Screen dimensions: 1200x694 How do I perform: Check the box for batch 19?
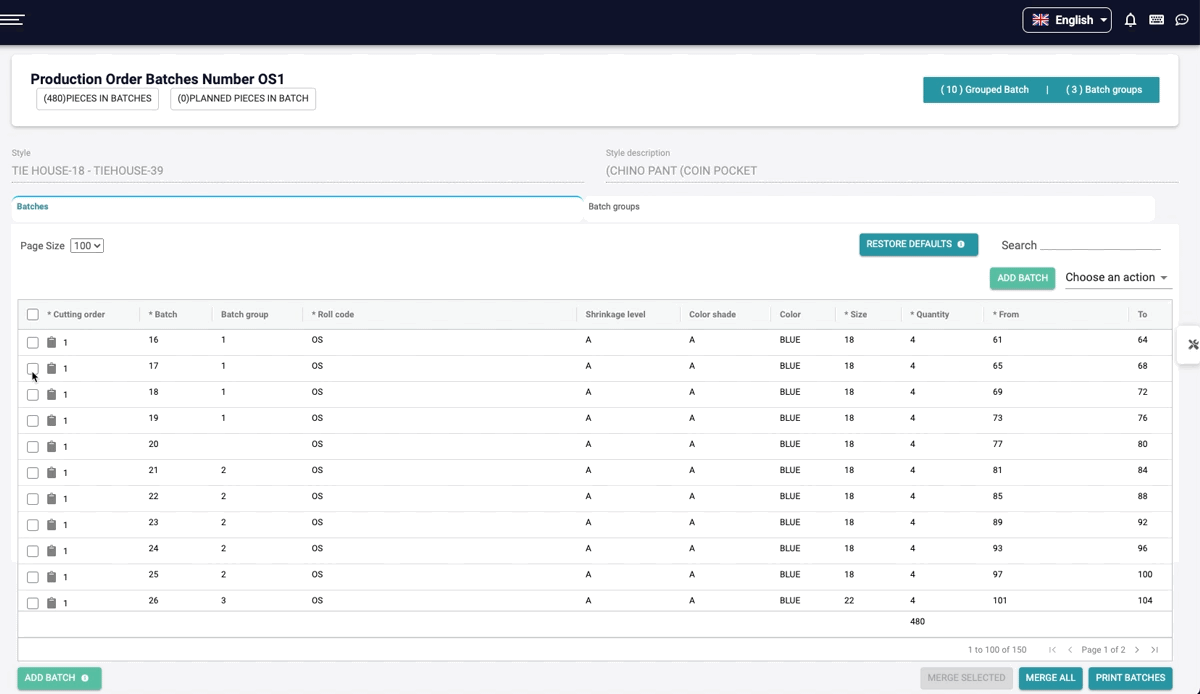click(33, 420)
